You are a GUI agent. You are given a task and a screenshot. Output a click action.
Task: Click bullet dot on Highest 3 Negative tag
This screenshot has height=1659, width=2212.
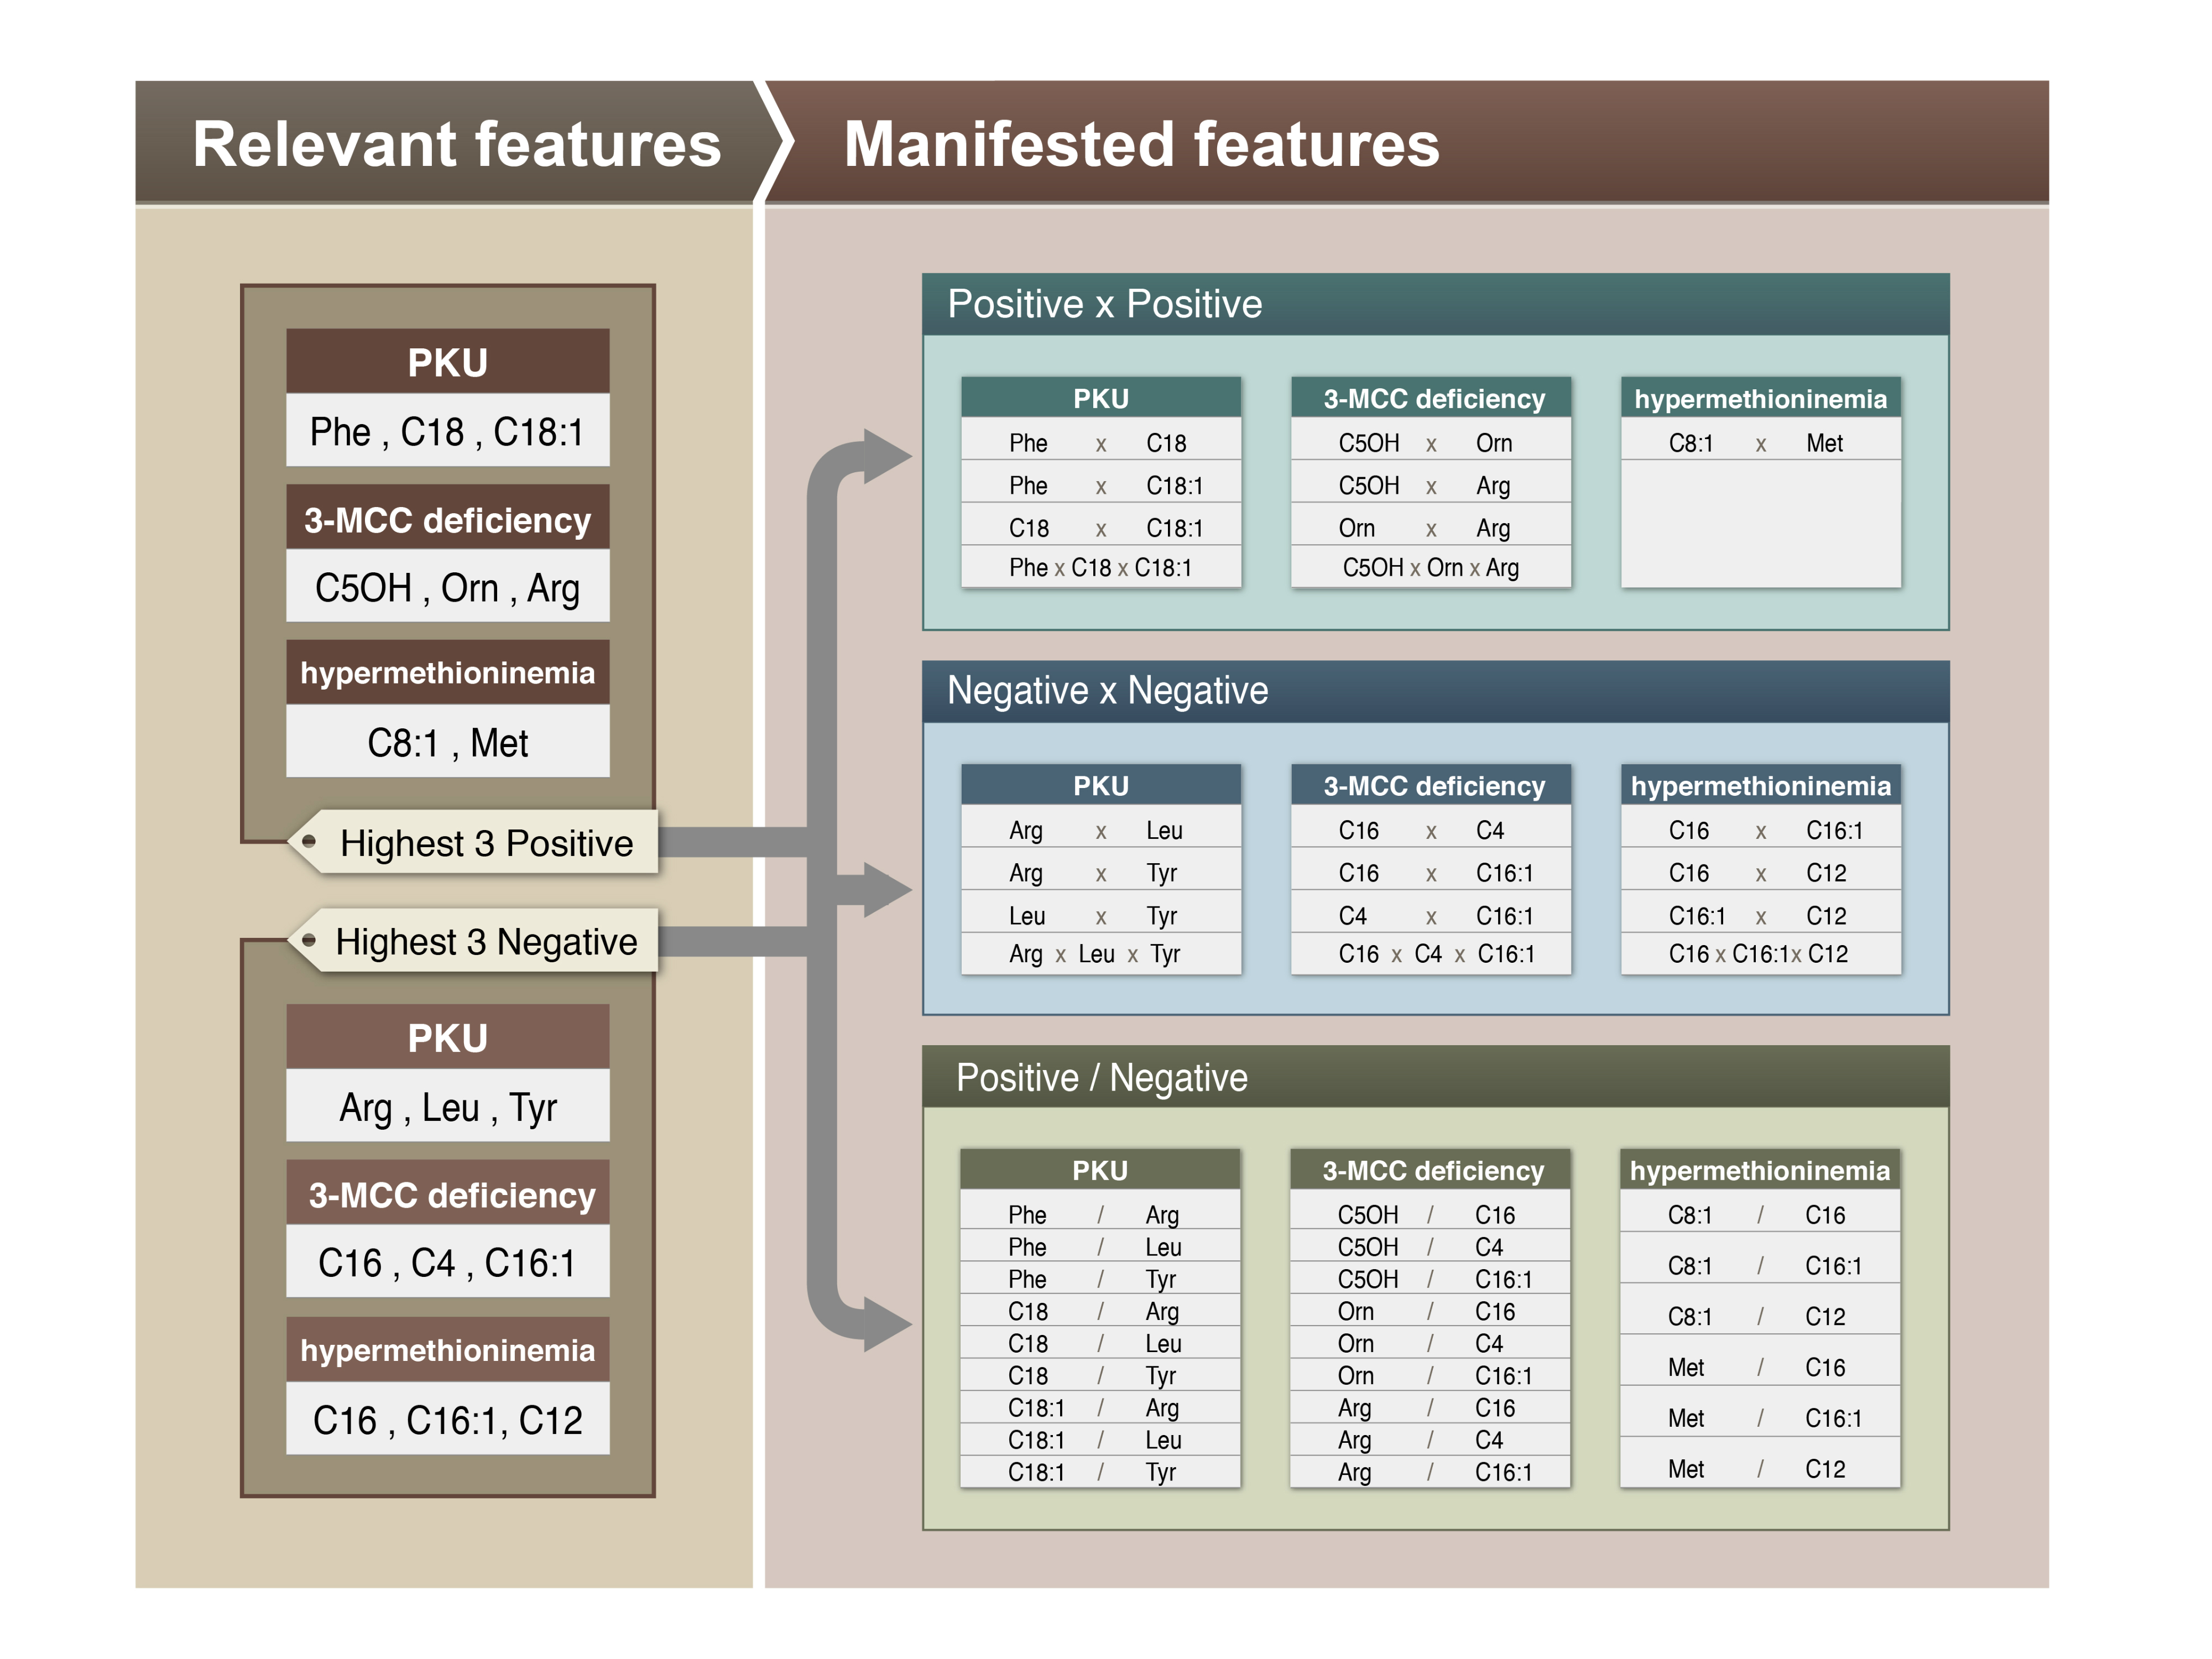[x=309, y=939]
